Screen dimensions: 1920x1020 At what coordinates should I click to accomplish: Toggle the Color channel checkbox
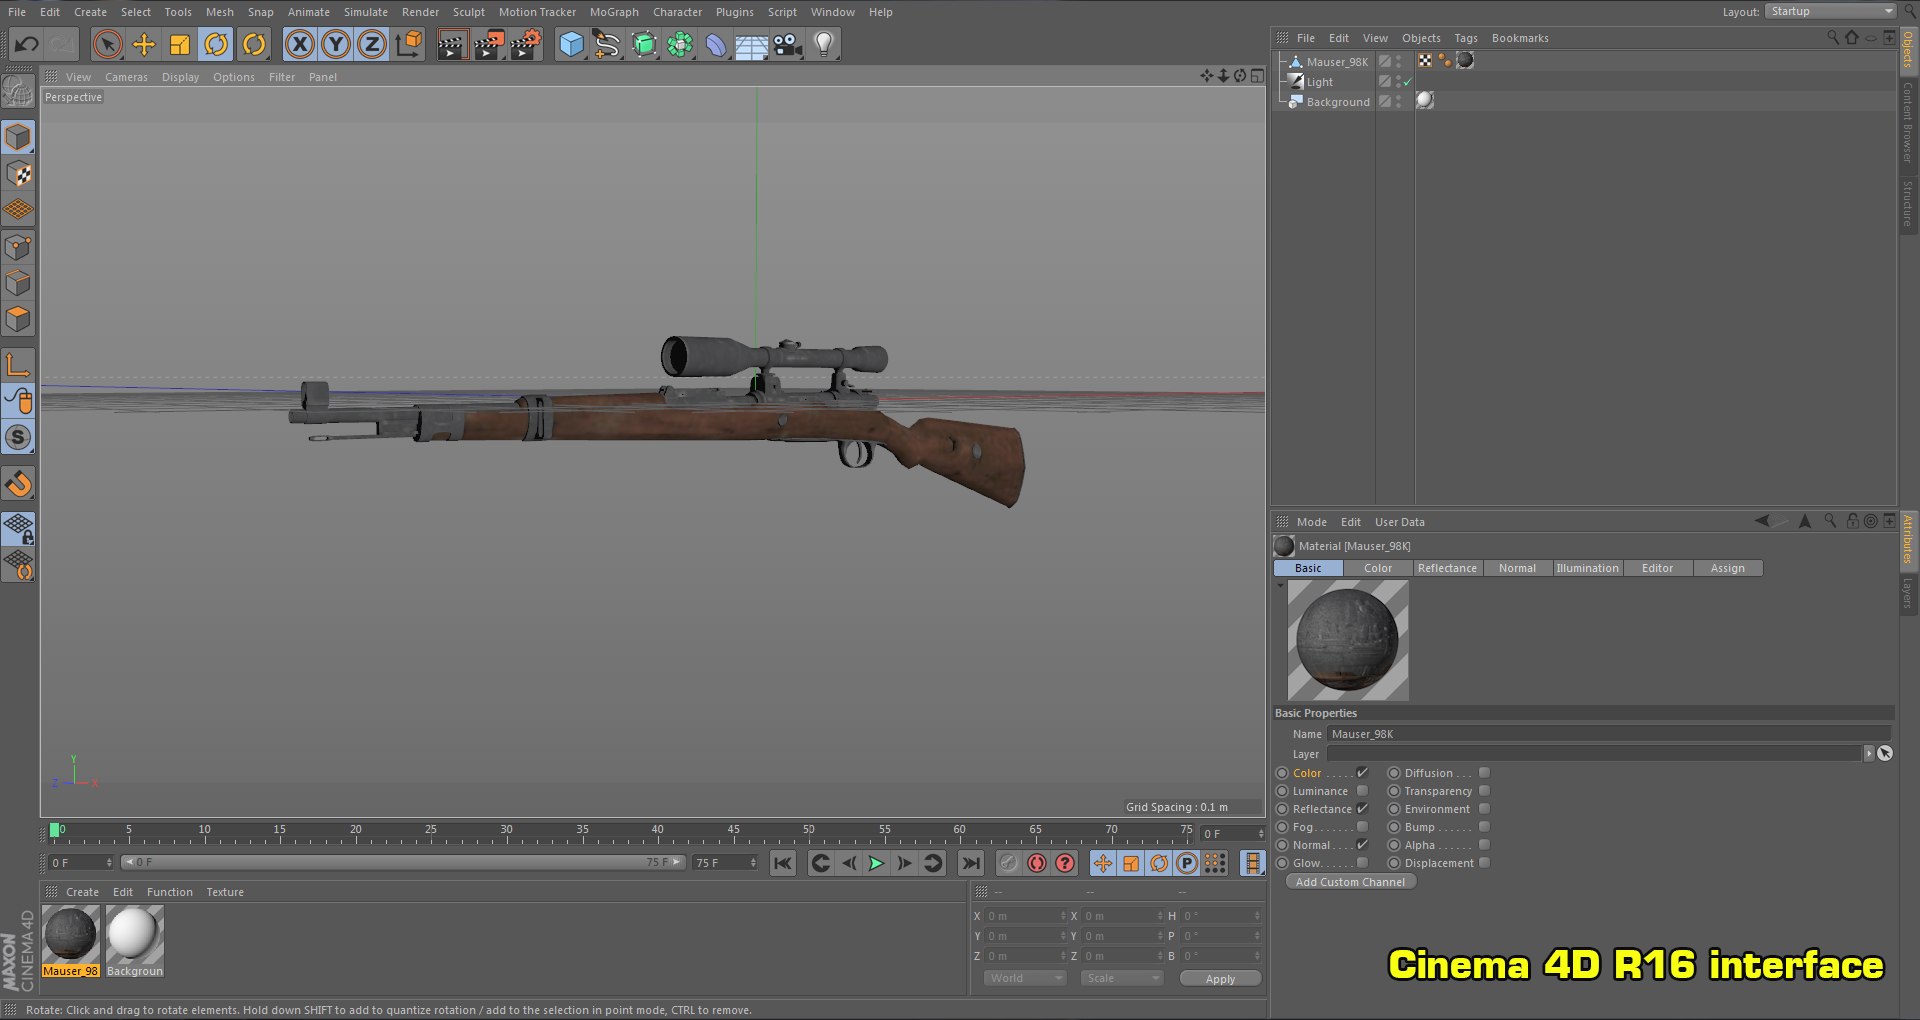coord(1362,773)
